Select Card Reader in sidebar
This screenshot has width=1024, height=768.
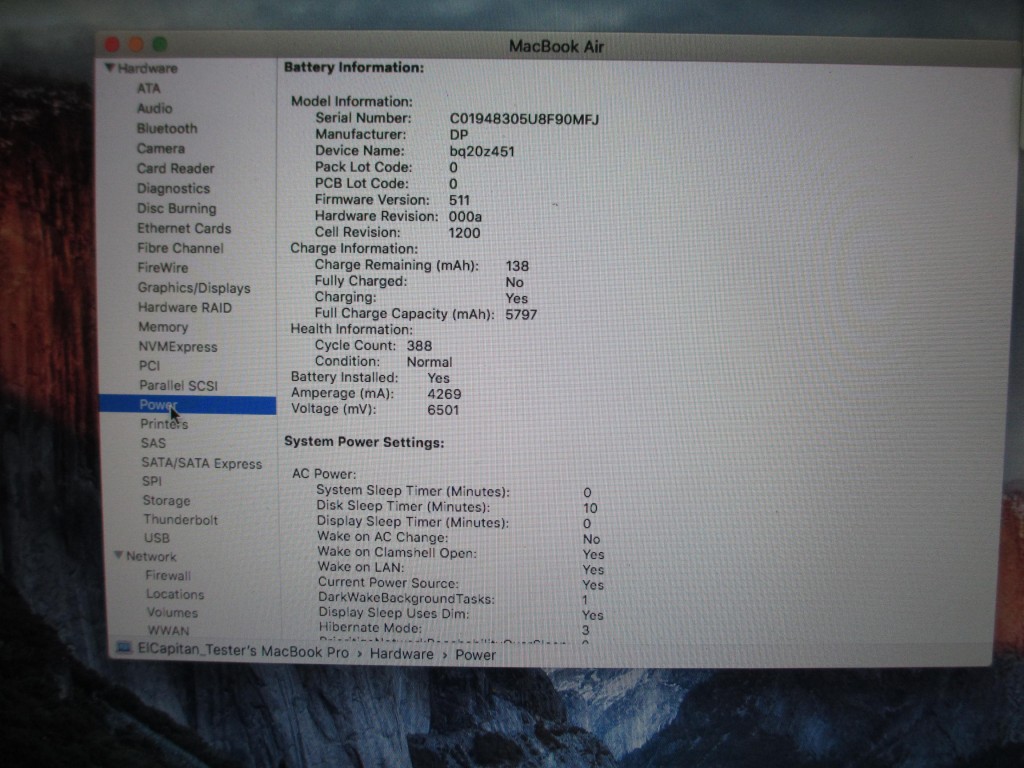click(176, 168)
